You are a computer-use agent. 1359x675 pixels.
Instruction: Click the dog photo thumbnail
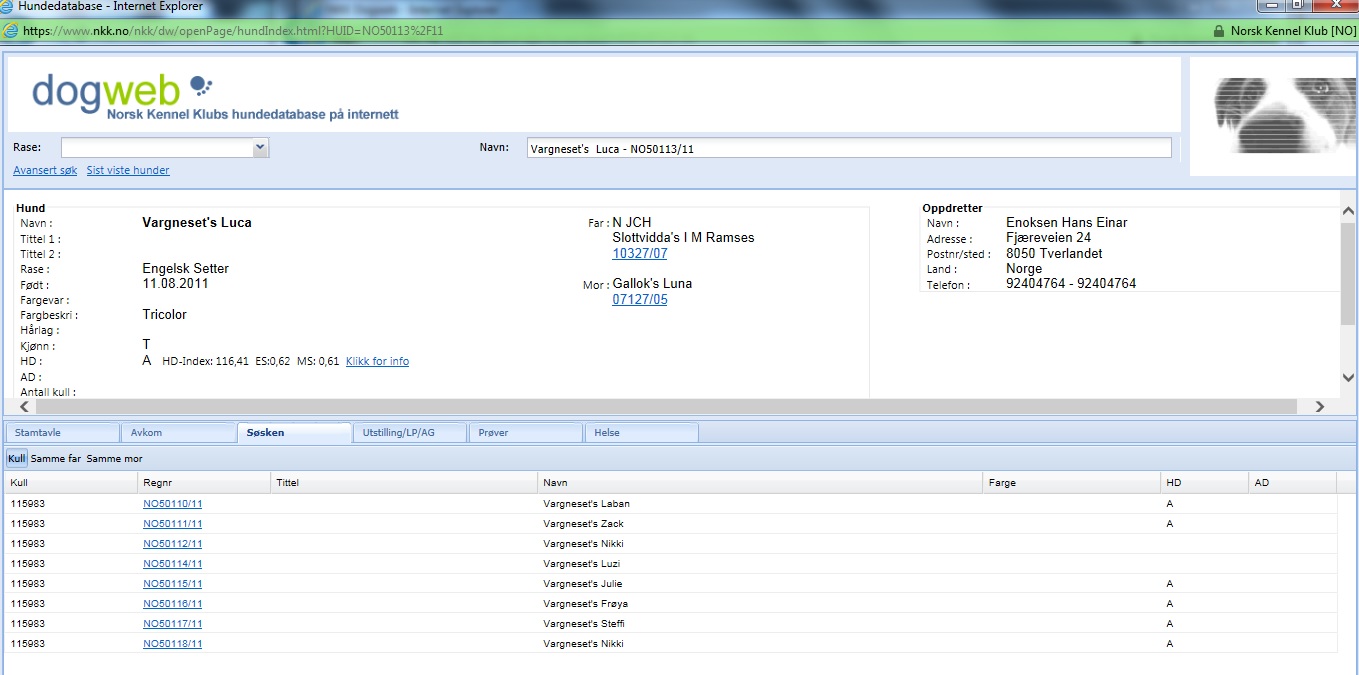click(1271, 115)
